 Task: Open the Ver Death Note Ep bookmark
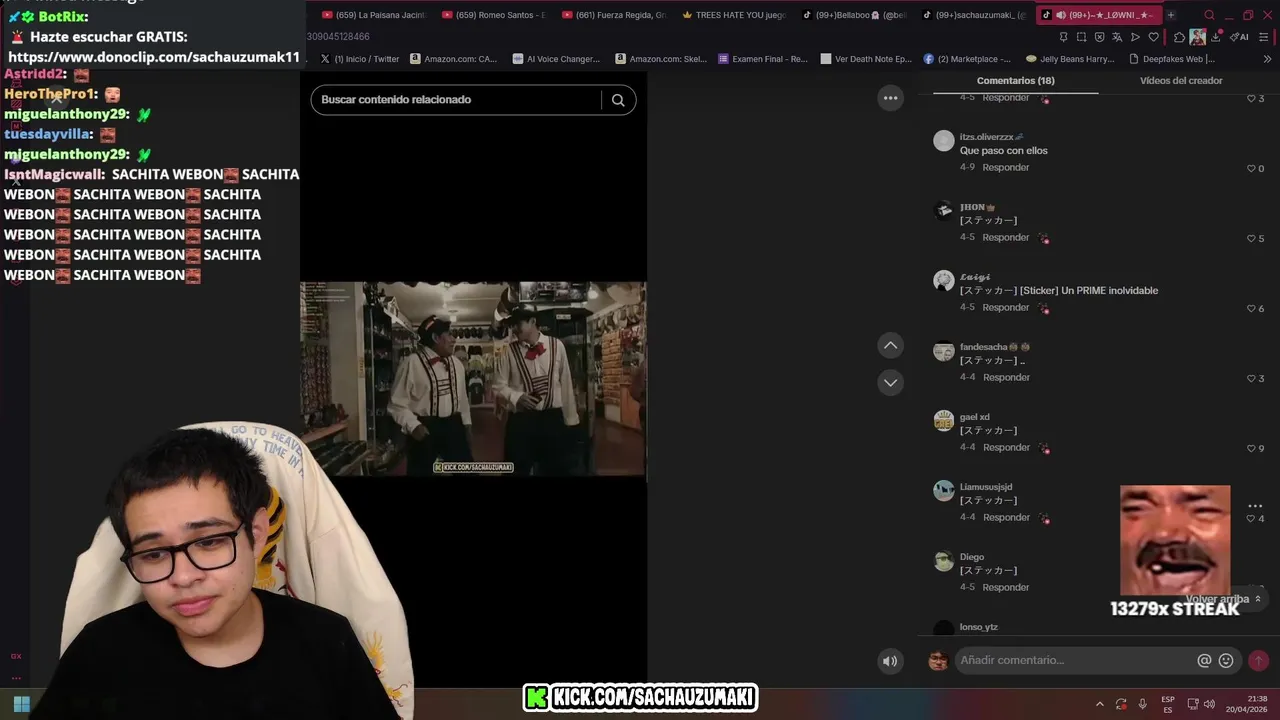coord(864,59)
